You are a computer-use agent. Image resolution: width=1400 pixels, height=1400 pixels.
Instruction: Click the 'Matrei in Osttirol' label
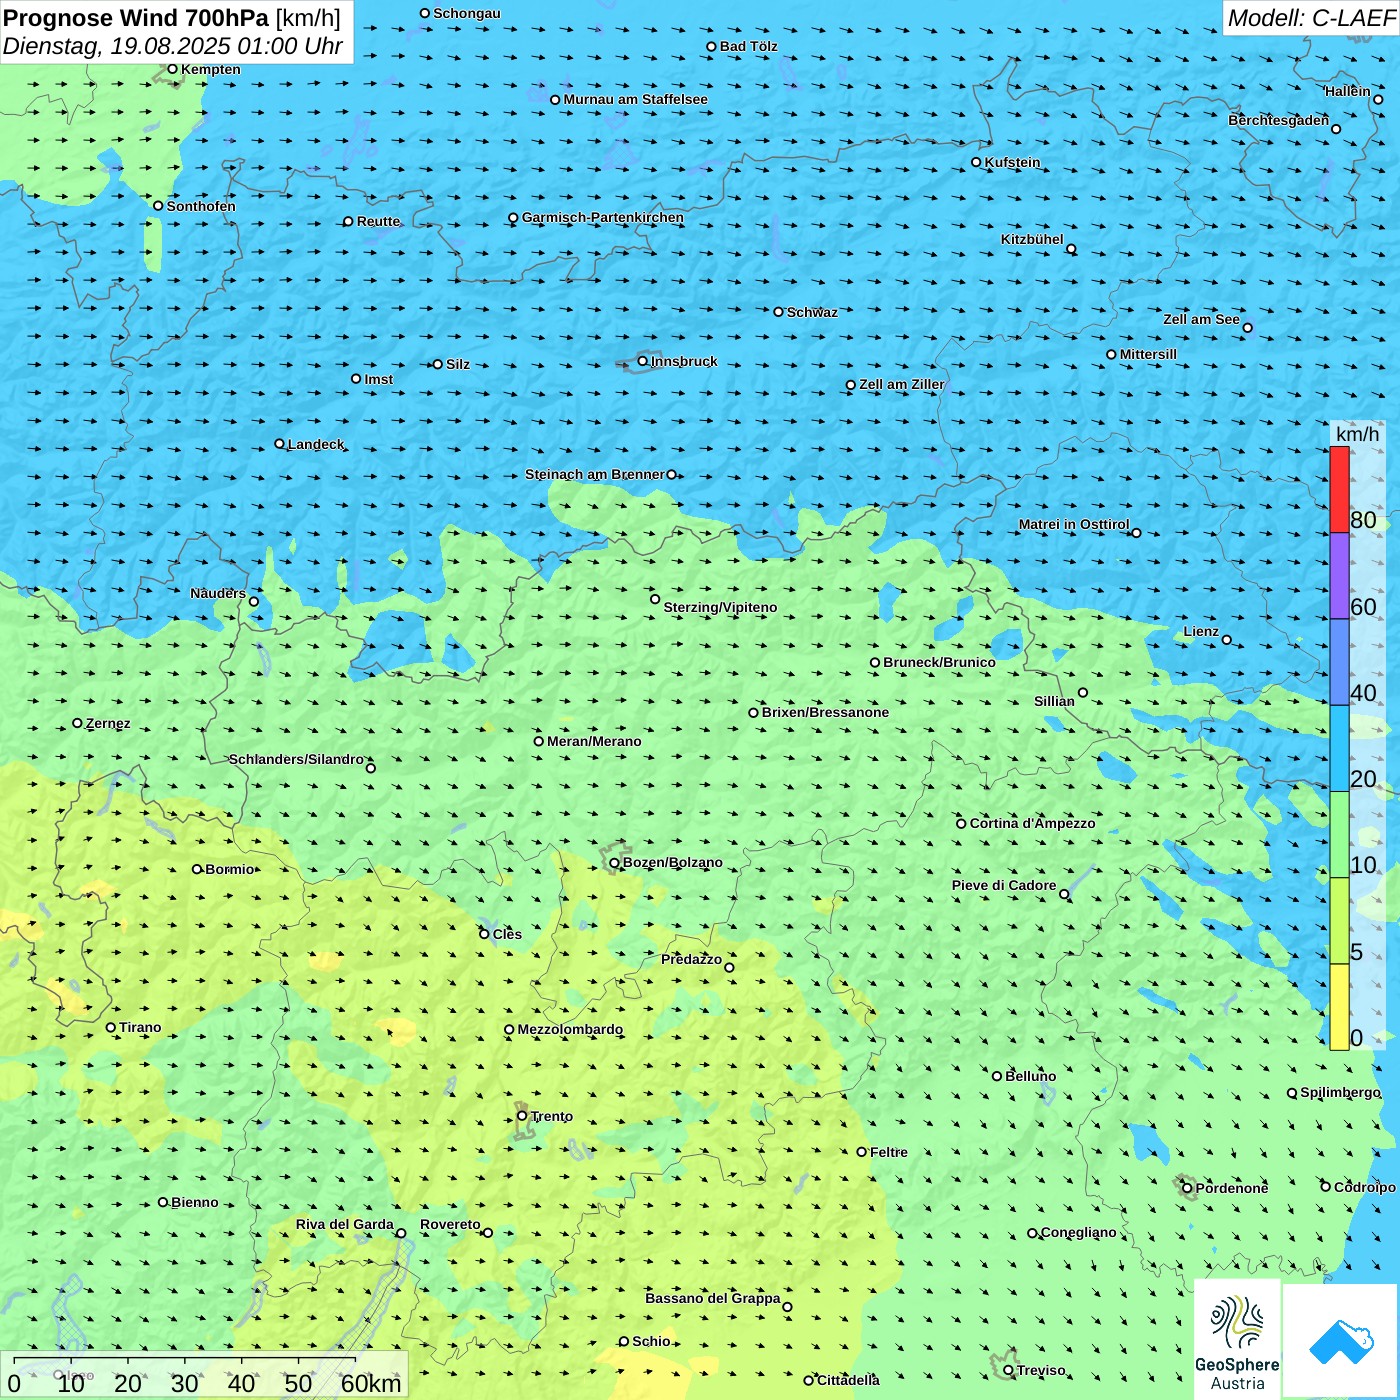coord(1074,524)
